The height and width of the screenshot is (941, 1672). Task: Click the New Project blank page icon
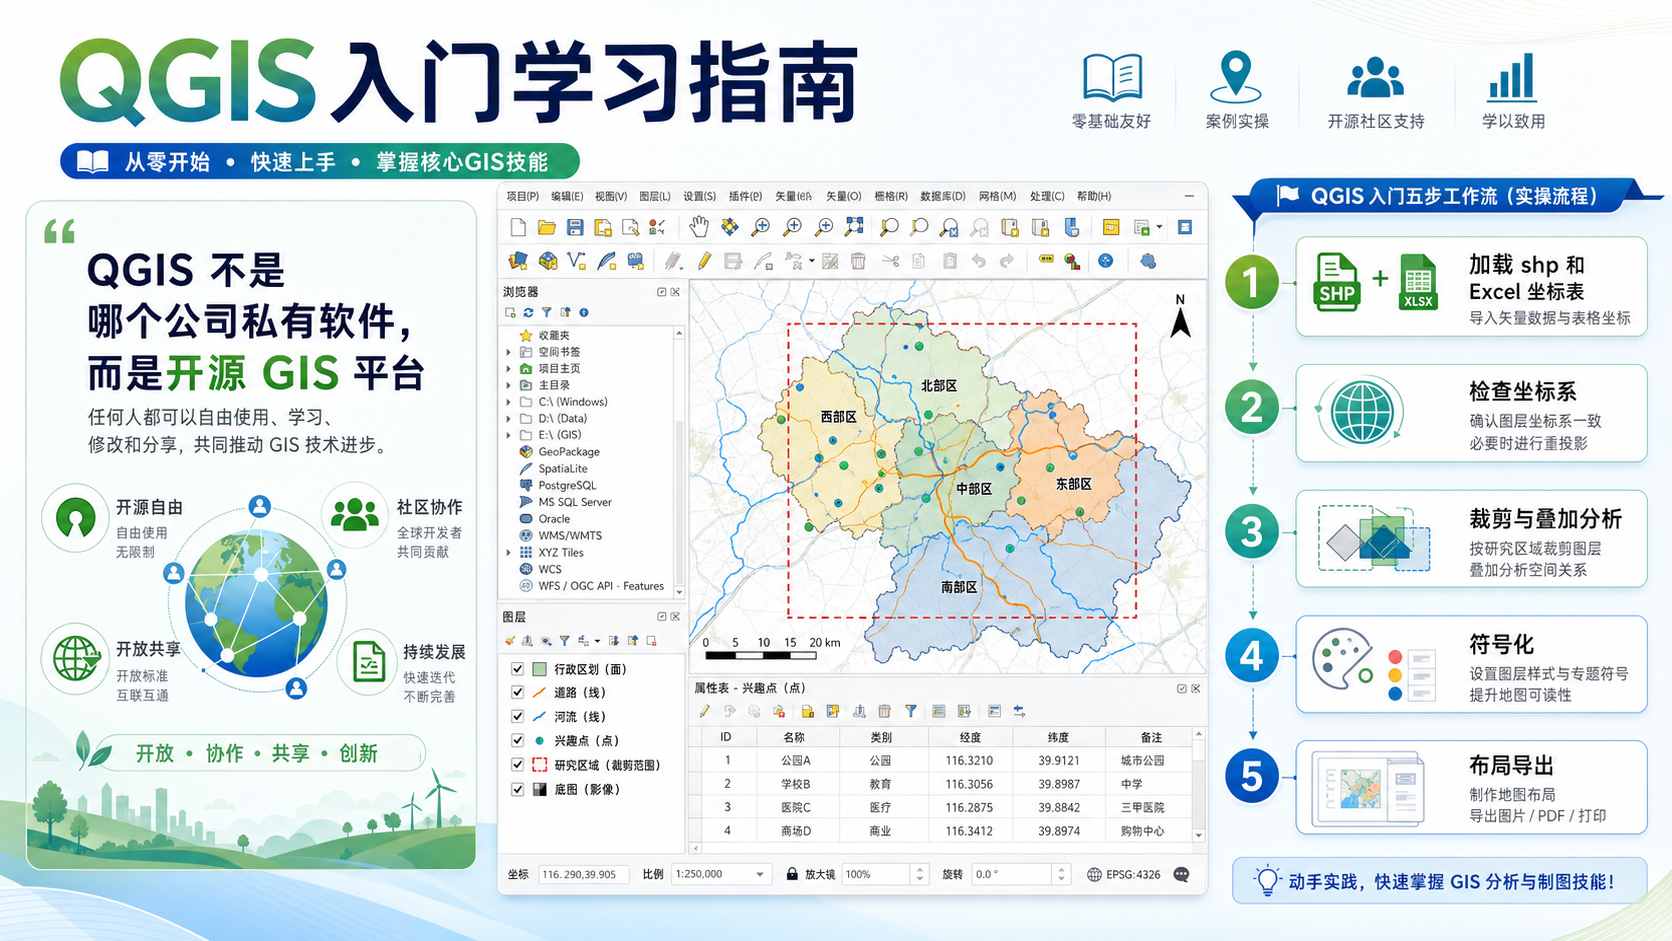(x=518, y=228)
